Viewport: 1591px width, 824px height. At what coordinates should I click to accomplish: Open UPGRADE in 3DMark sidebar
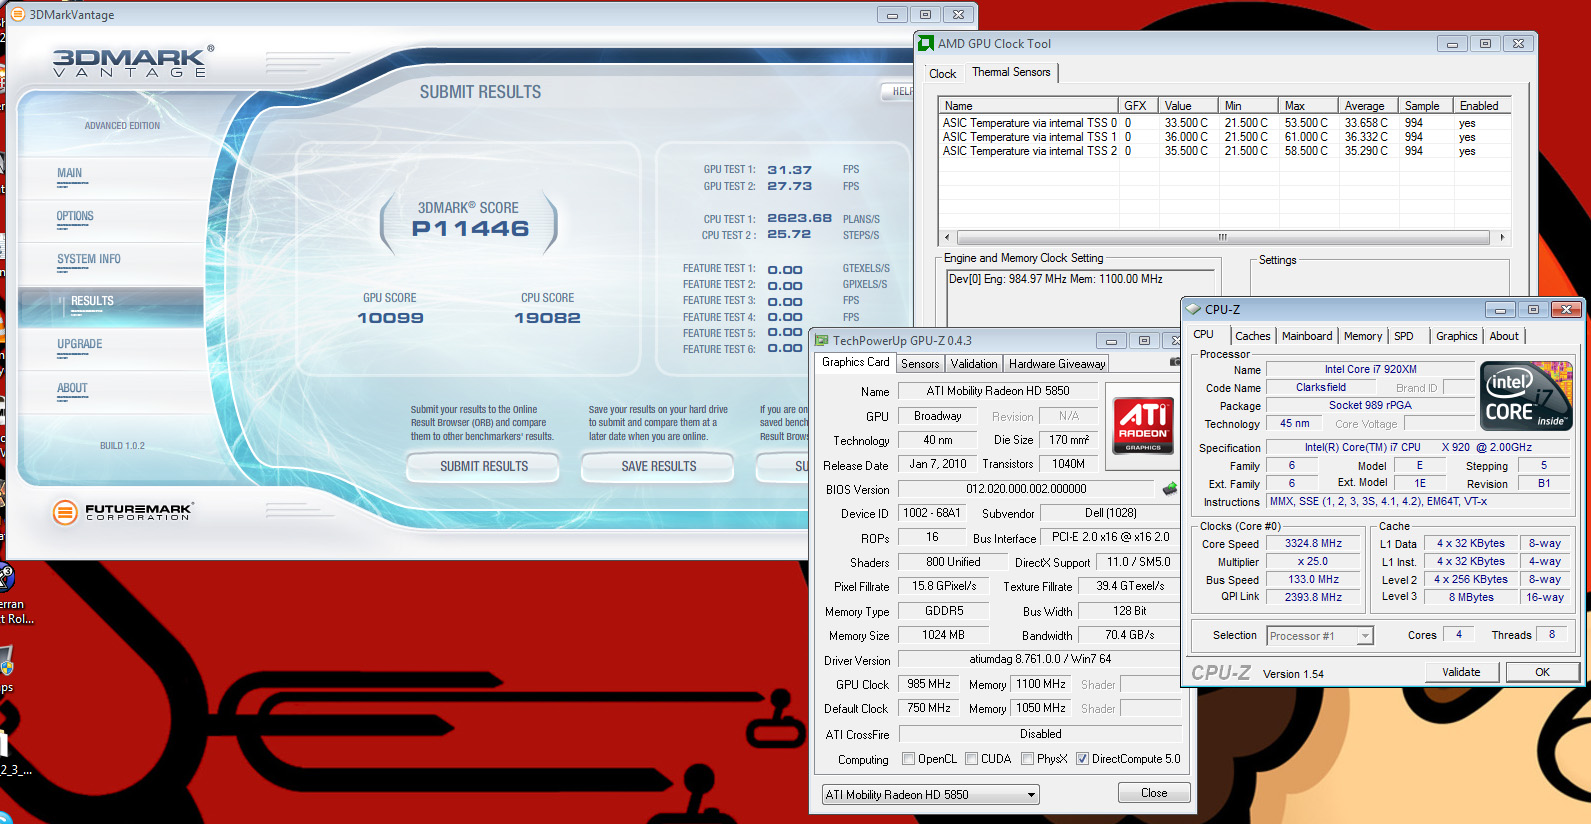click(x=80, y=344)
